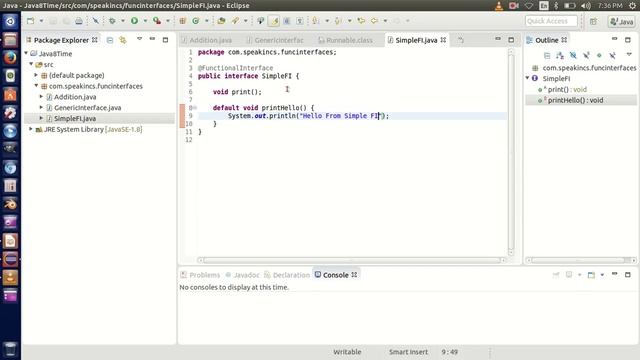Open the Run button dropdown arrow

145,21
